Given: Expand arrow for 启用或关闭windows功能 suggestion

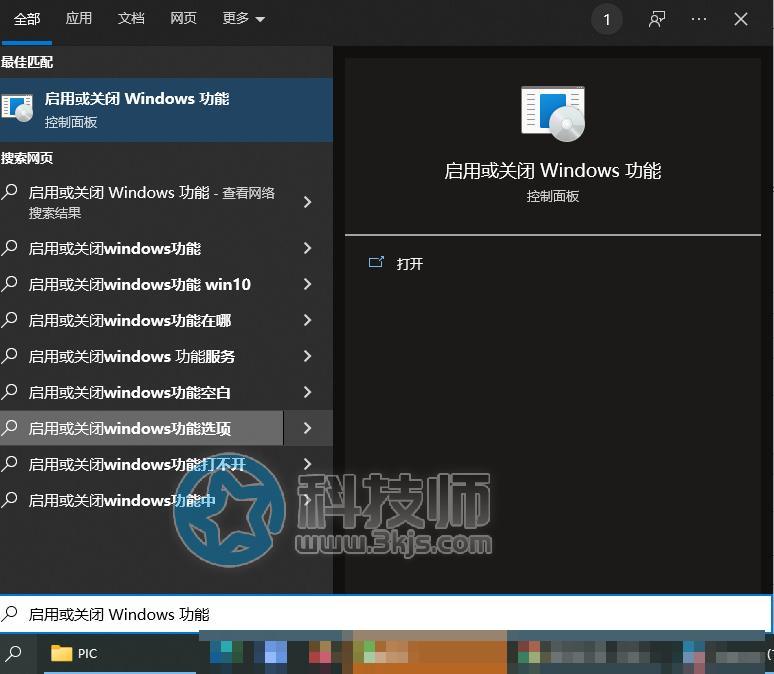Looking at the screenshot, I should [x=308, y=248].
